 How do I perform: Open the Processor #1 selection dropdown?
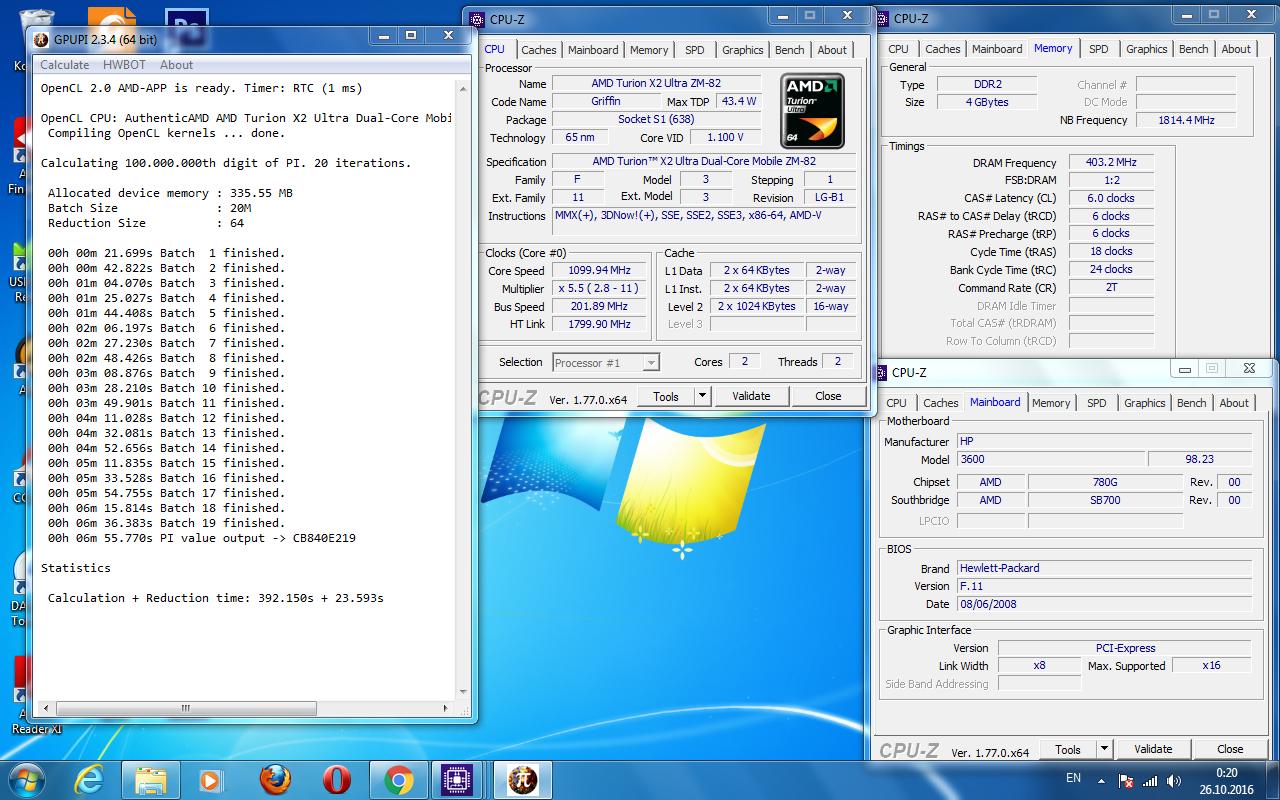coord(605,362)
